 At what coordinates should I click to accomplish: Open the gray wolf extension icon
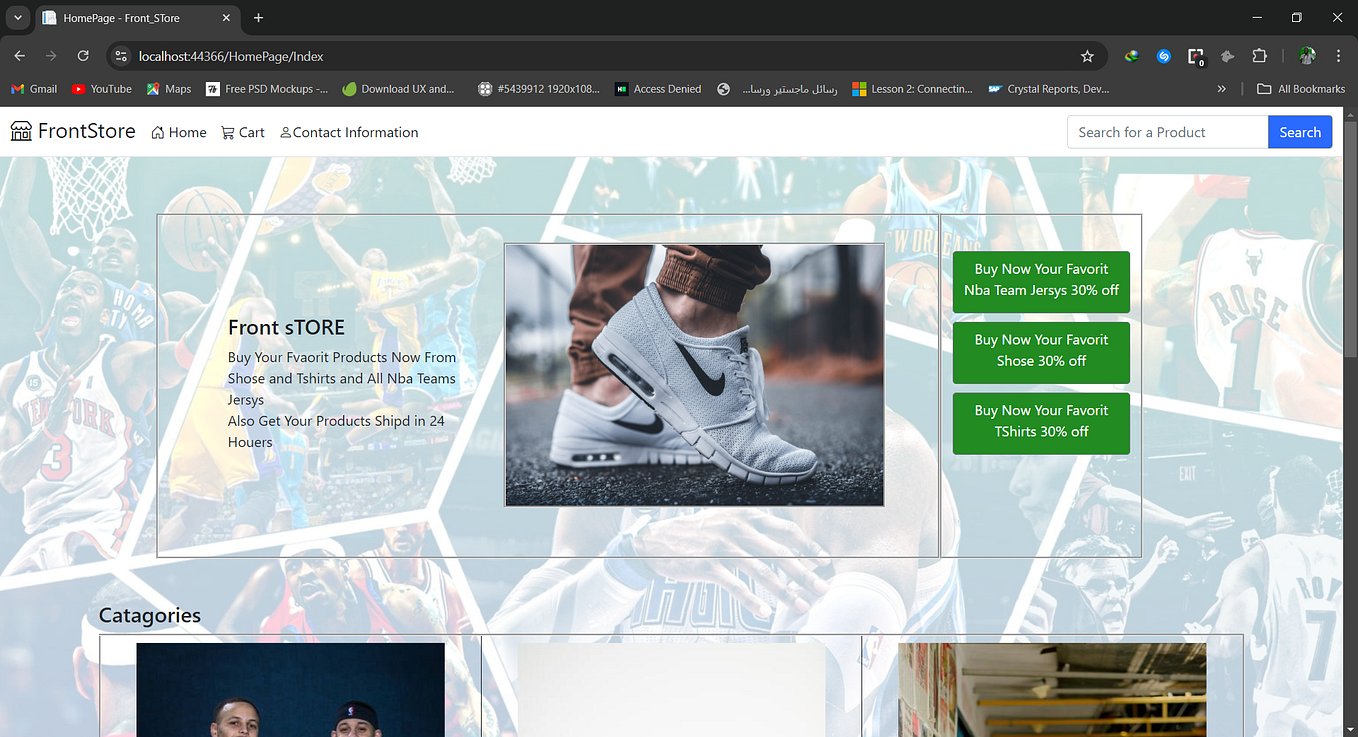(x=1227, y=56)
